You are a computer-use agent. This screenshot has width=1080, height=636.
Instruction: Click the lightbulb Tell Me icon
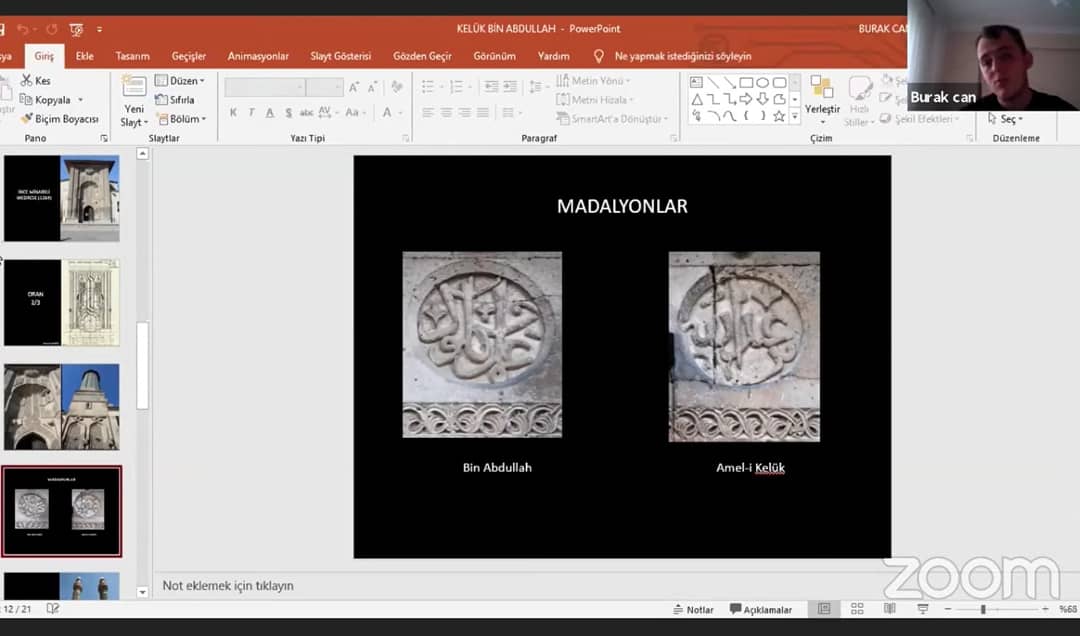click(599, 56)
